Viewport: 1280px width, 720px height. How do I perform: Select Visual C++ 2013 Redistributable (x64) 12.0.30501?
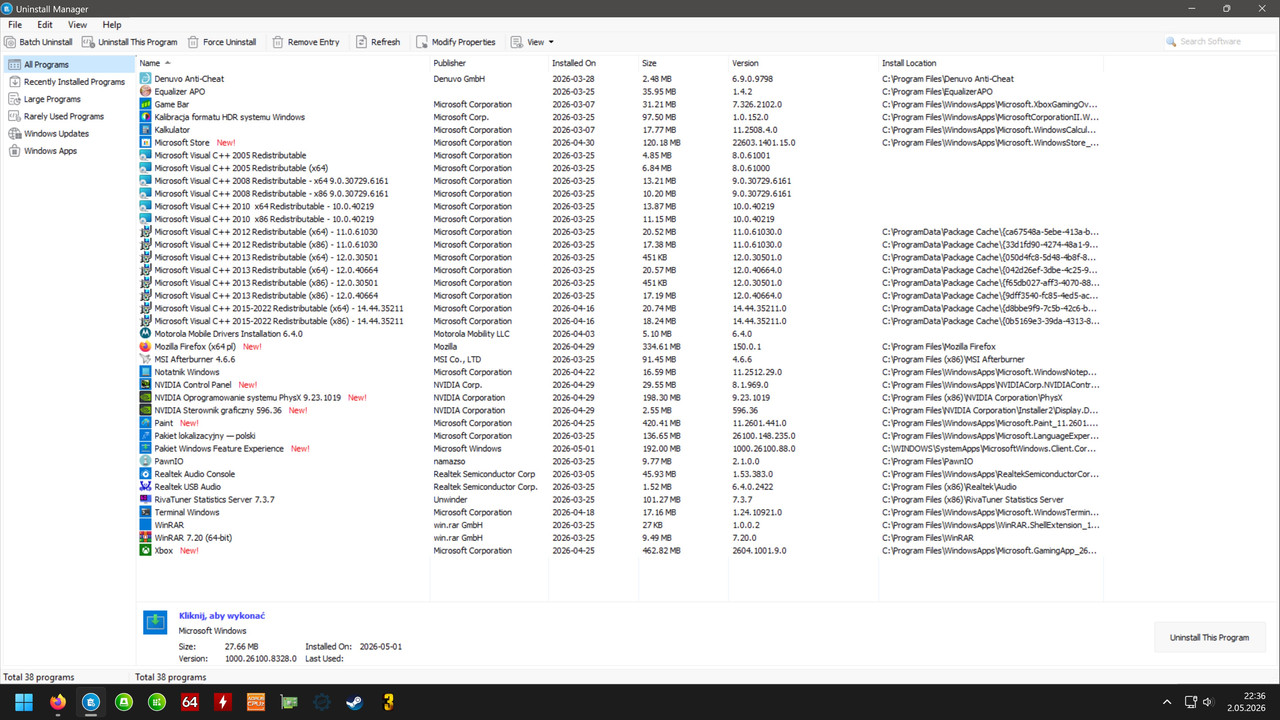pos(620,257)
